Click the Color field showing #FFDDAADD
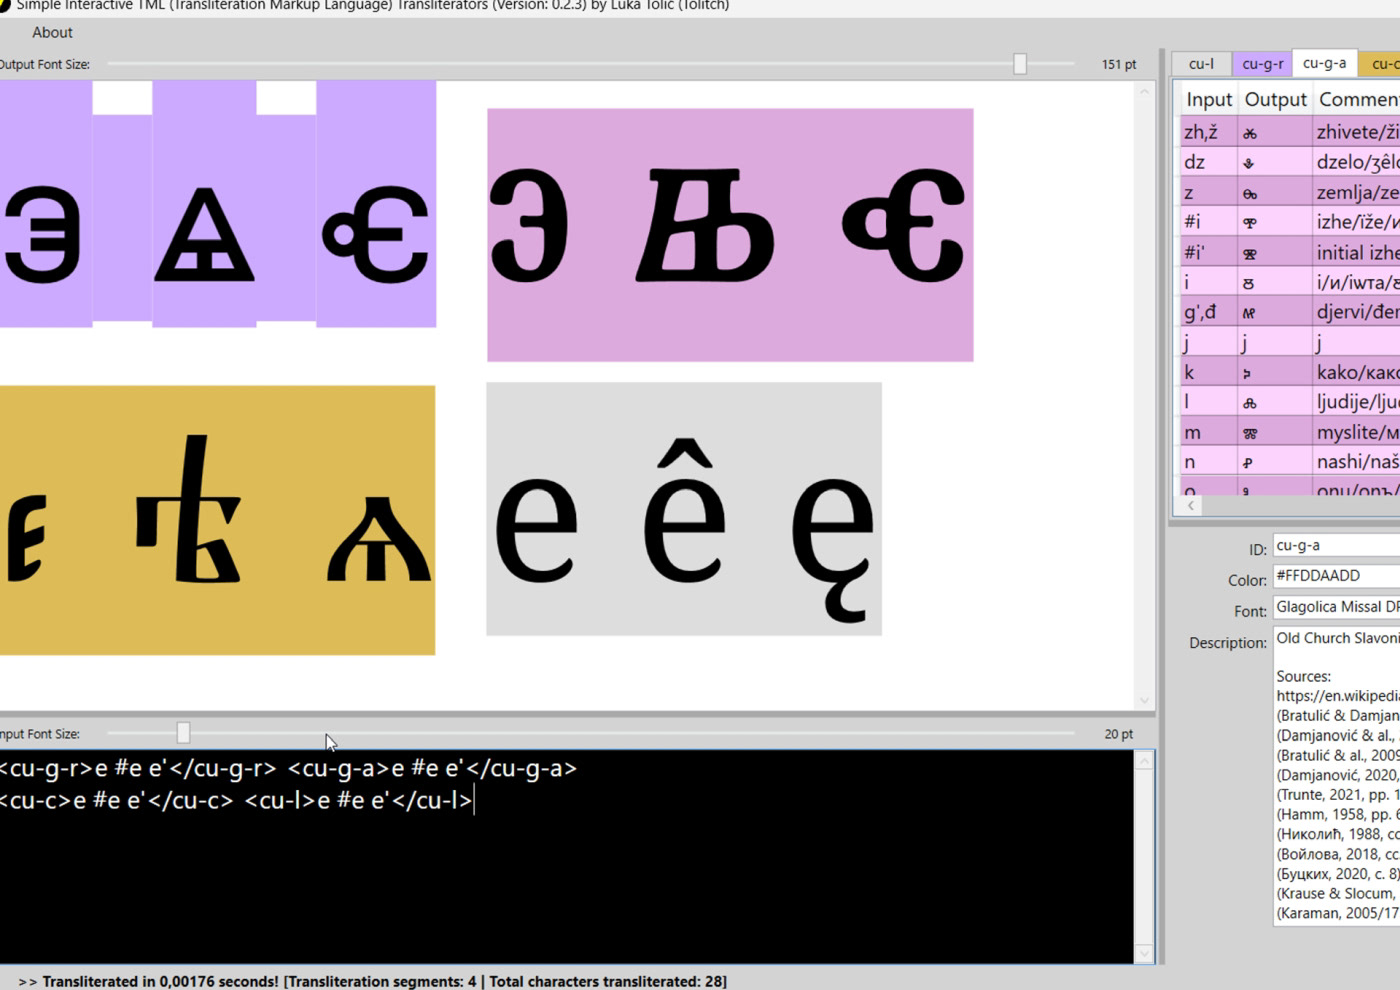The width and height of the screenshot is (1400, 990). click(x=1336, y=576)
